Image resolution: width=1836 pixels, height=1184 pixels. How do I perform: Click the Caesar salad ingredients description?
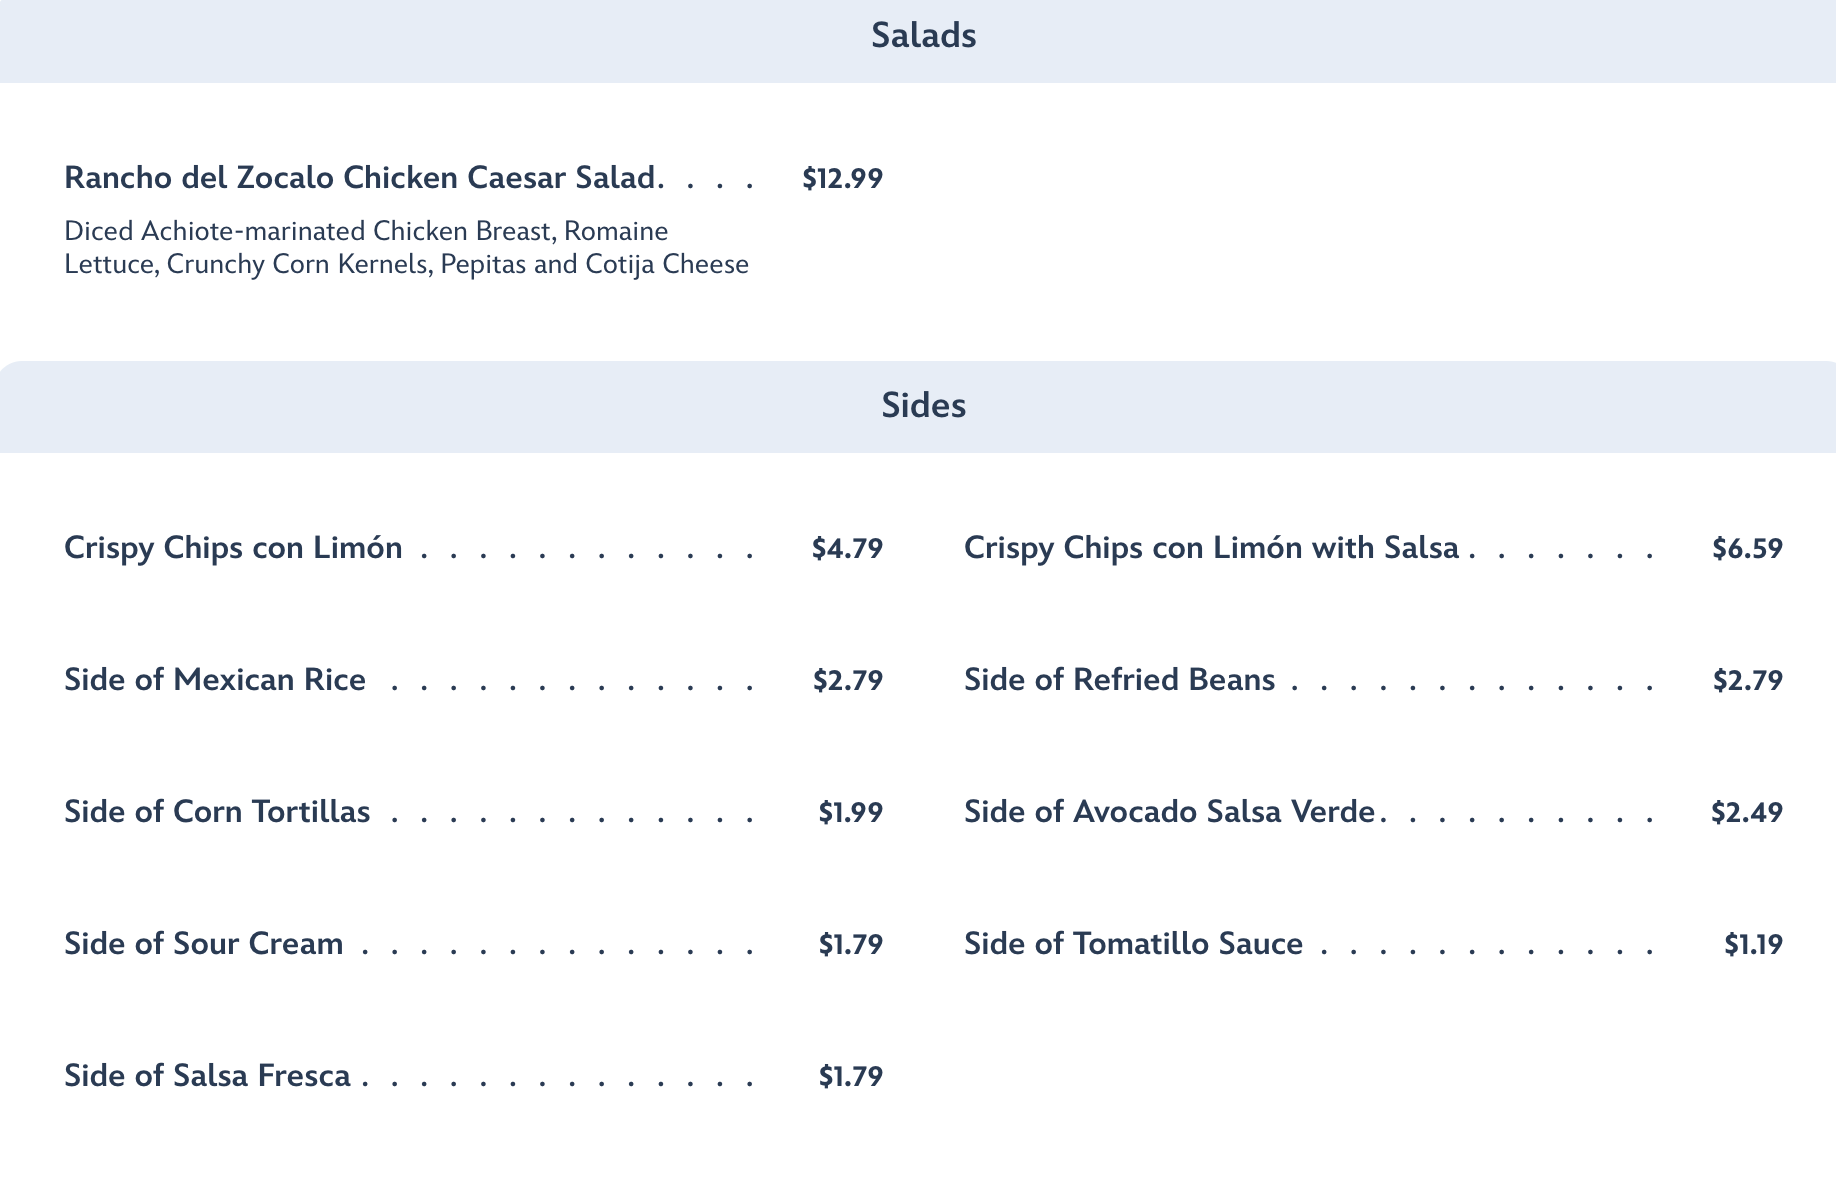[406, 248]
